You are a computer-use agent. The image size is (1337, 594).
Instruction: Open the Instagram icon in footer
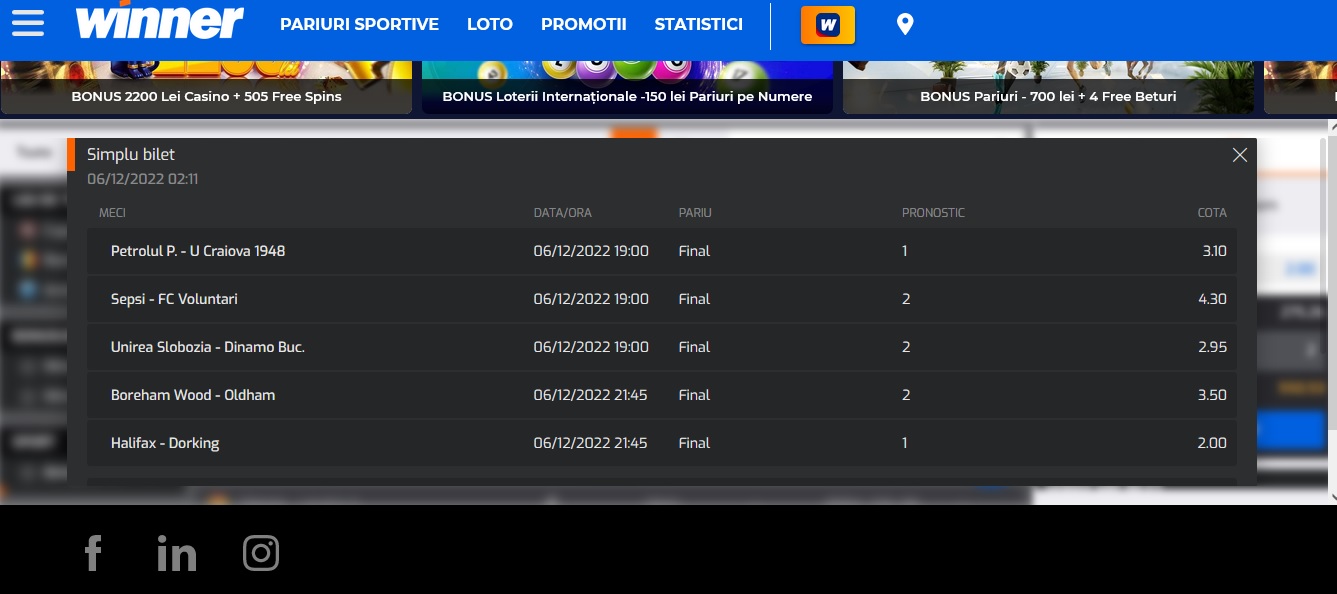point(261,553)
